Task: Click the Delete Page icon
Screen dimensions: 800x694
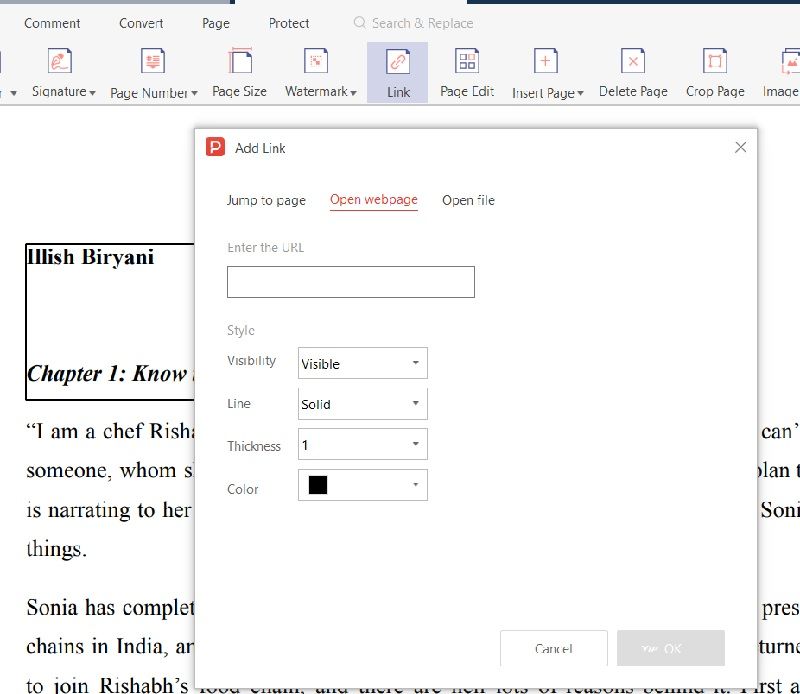Action: [x=633, y=61]
